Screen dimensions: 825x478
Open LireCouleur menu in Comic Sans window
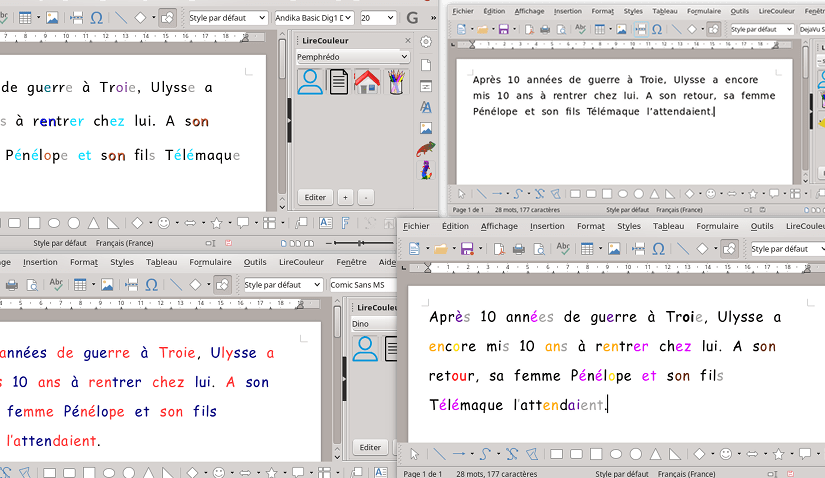coord(301,262)
